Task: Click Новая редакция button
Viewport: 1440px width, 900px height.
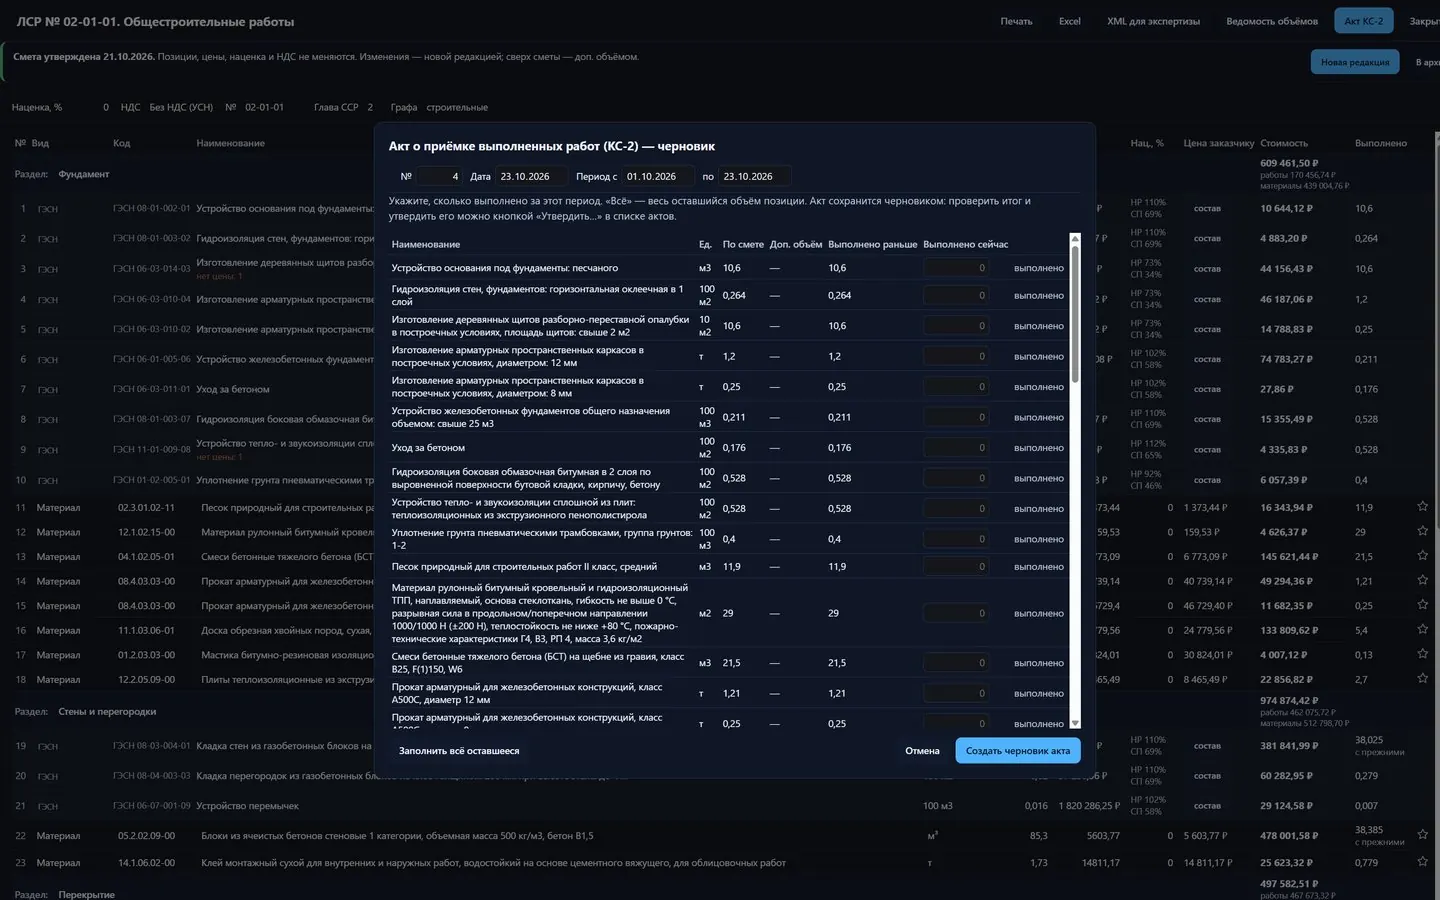Action: click(x=1354, y=62)
